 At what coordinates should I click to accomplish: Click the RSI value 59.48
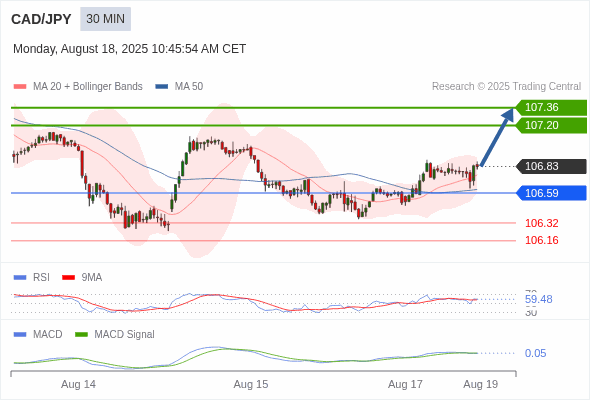(538, 300)
